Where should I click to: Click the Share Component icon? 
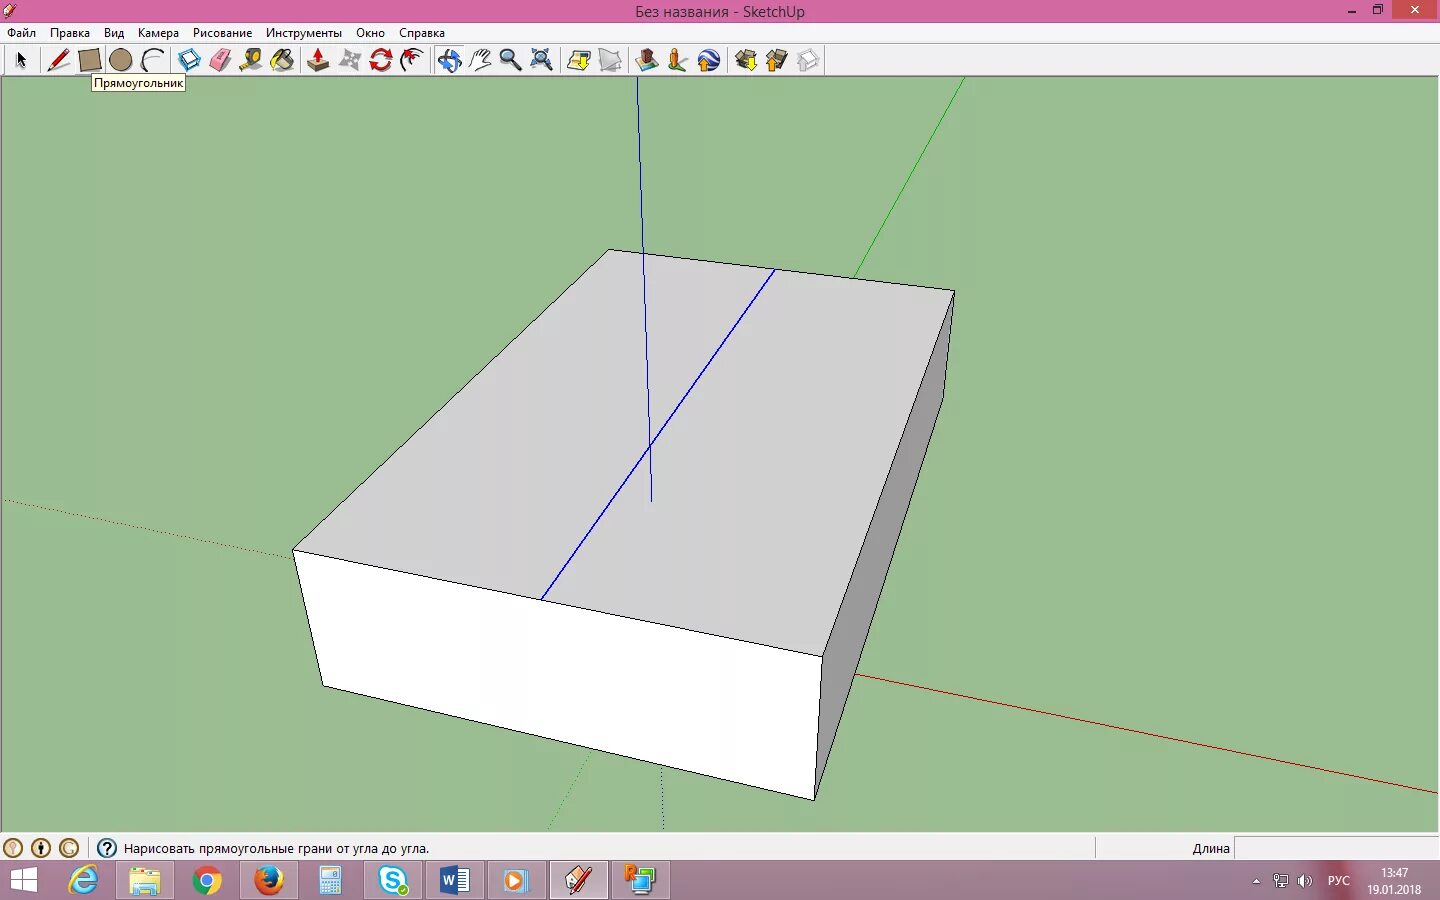tap(808, 60)
